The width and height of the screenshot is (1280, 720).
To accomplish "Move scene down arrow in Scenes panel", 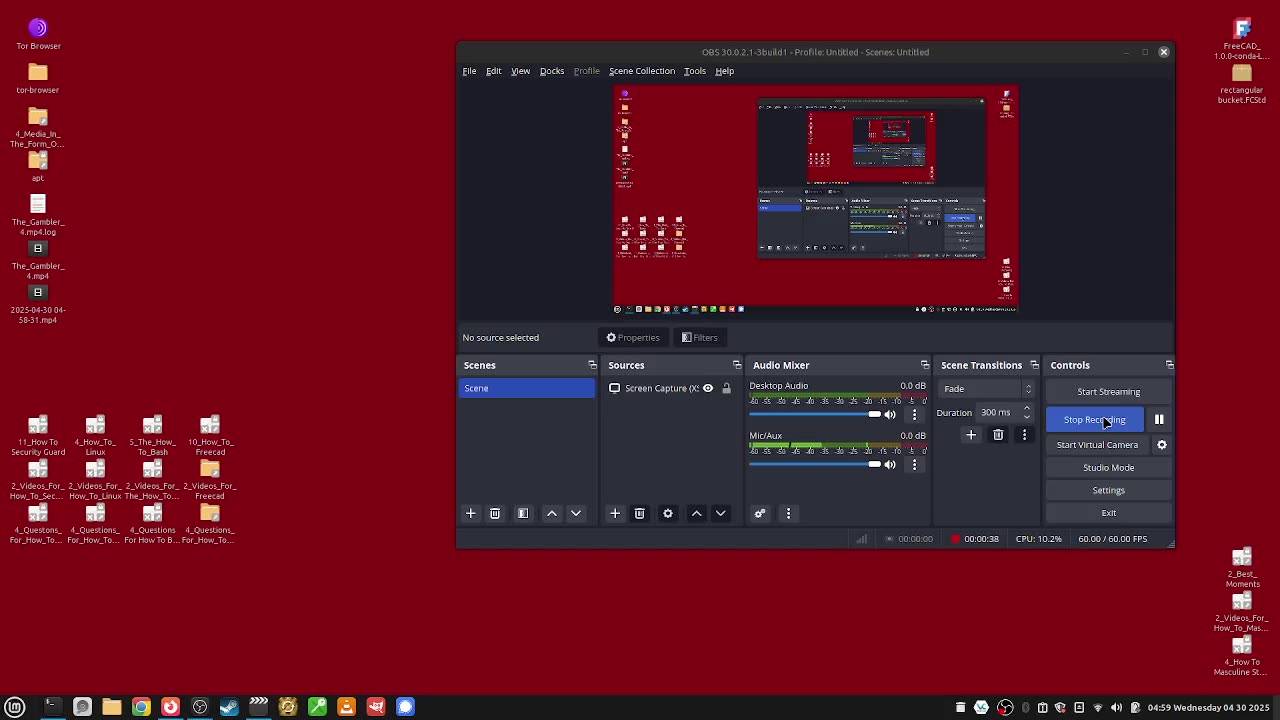I will (x=576, y=513).
